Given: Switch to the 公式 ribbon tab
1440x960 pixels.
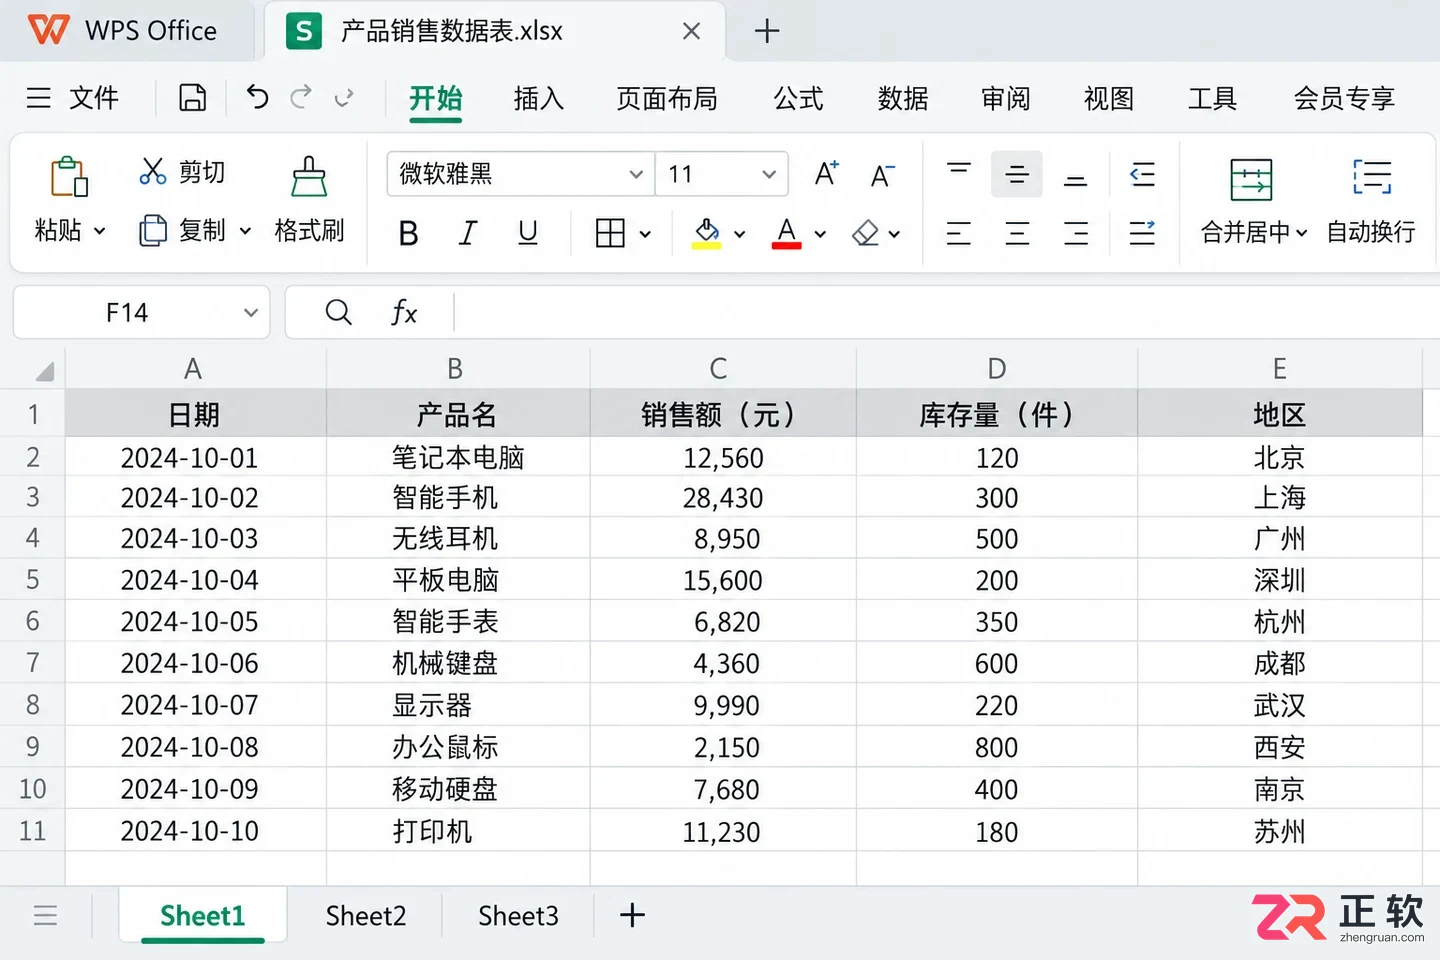Looking at the screenshot, I should [x=798, y=98].
